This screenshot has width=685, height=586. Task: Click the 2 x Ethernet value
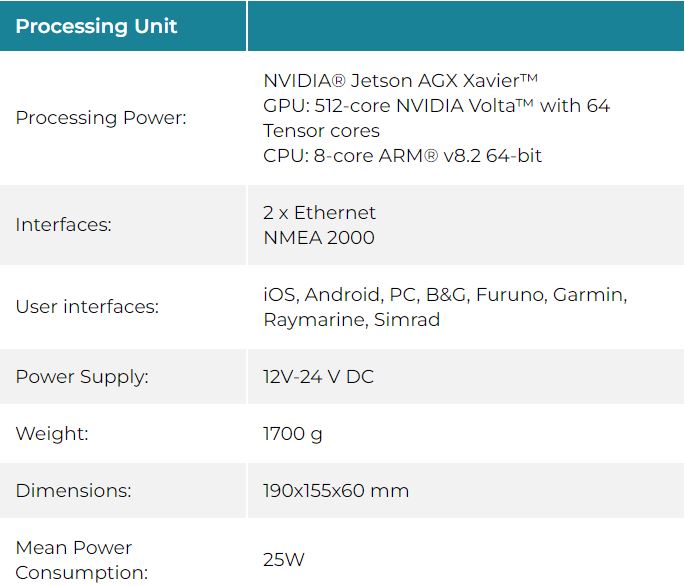coord(319,213)
